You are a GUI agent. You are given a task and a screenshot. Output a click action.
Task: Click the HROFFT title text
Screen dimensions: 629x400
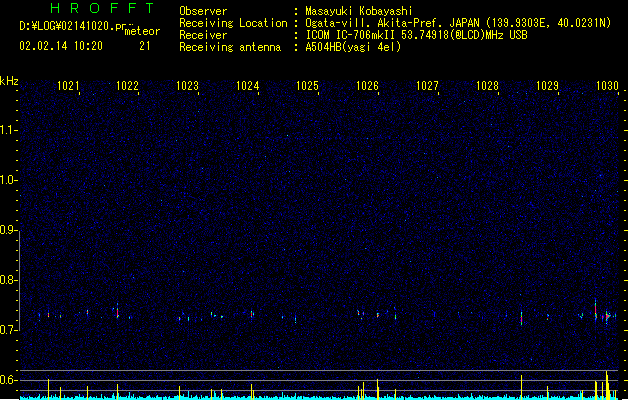click(102, 8)
